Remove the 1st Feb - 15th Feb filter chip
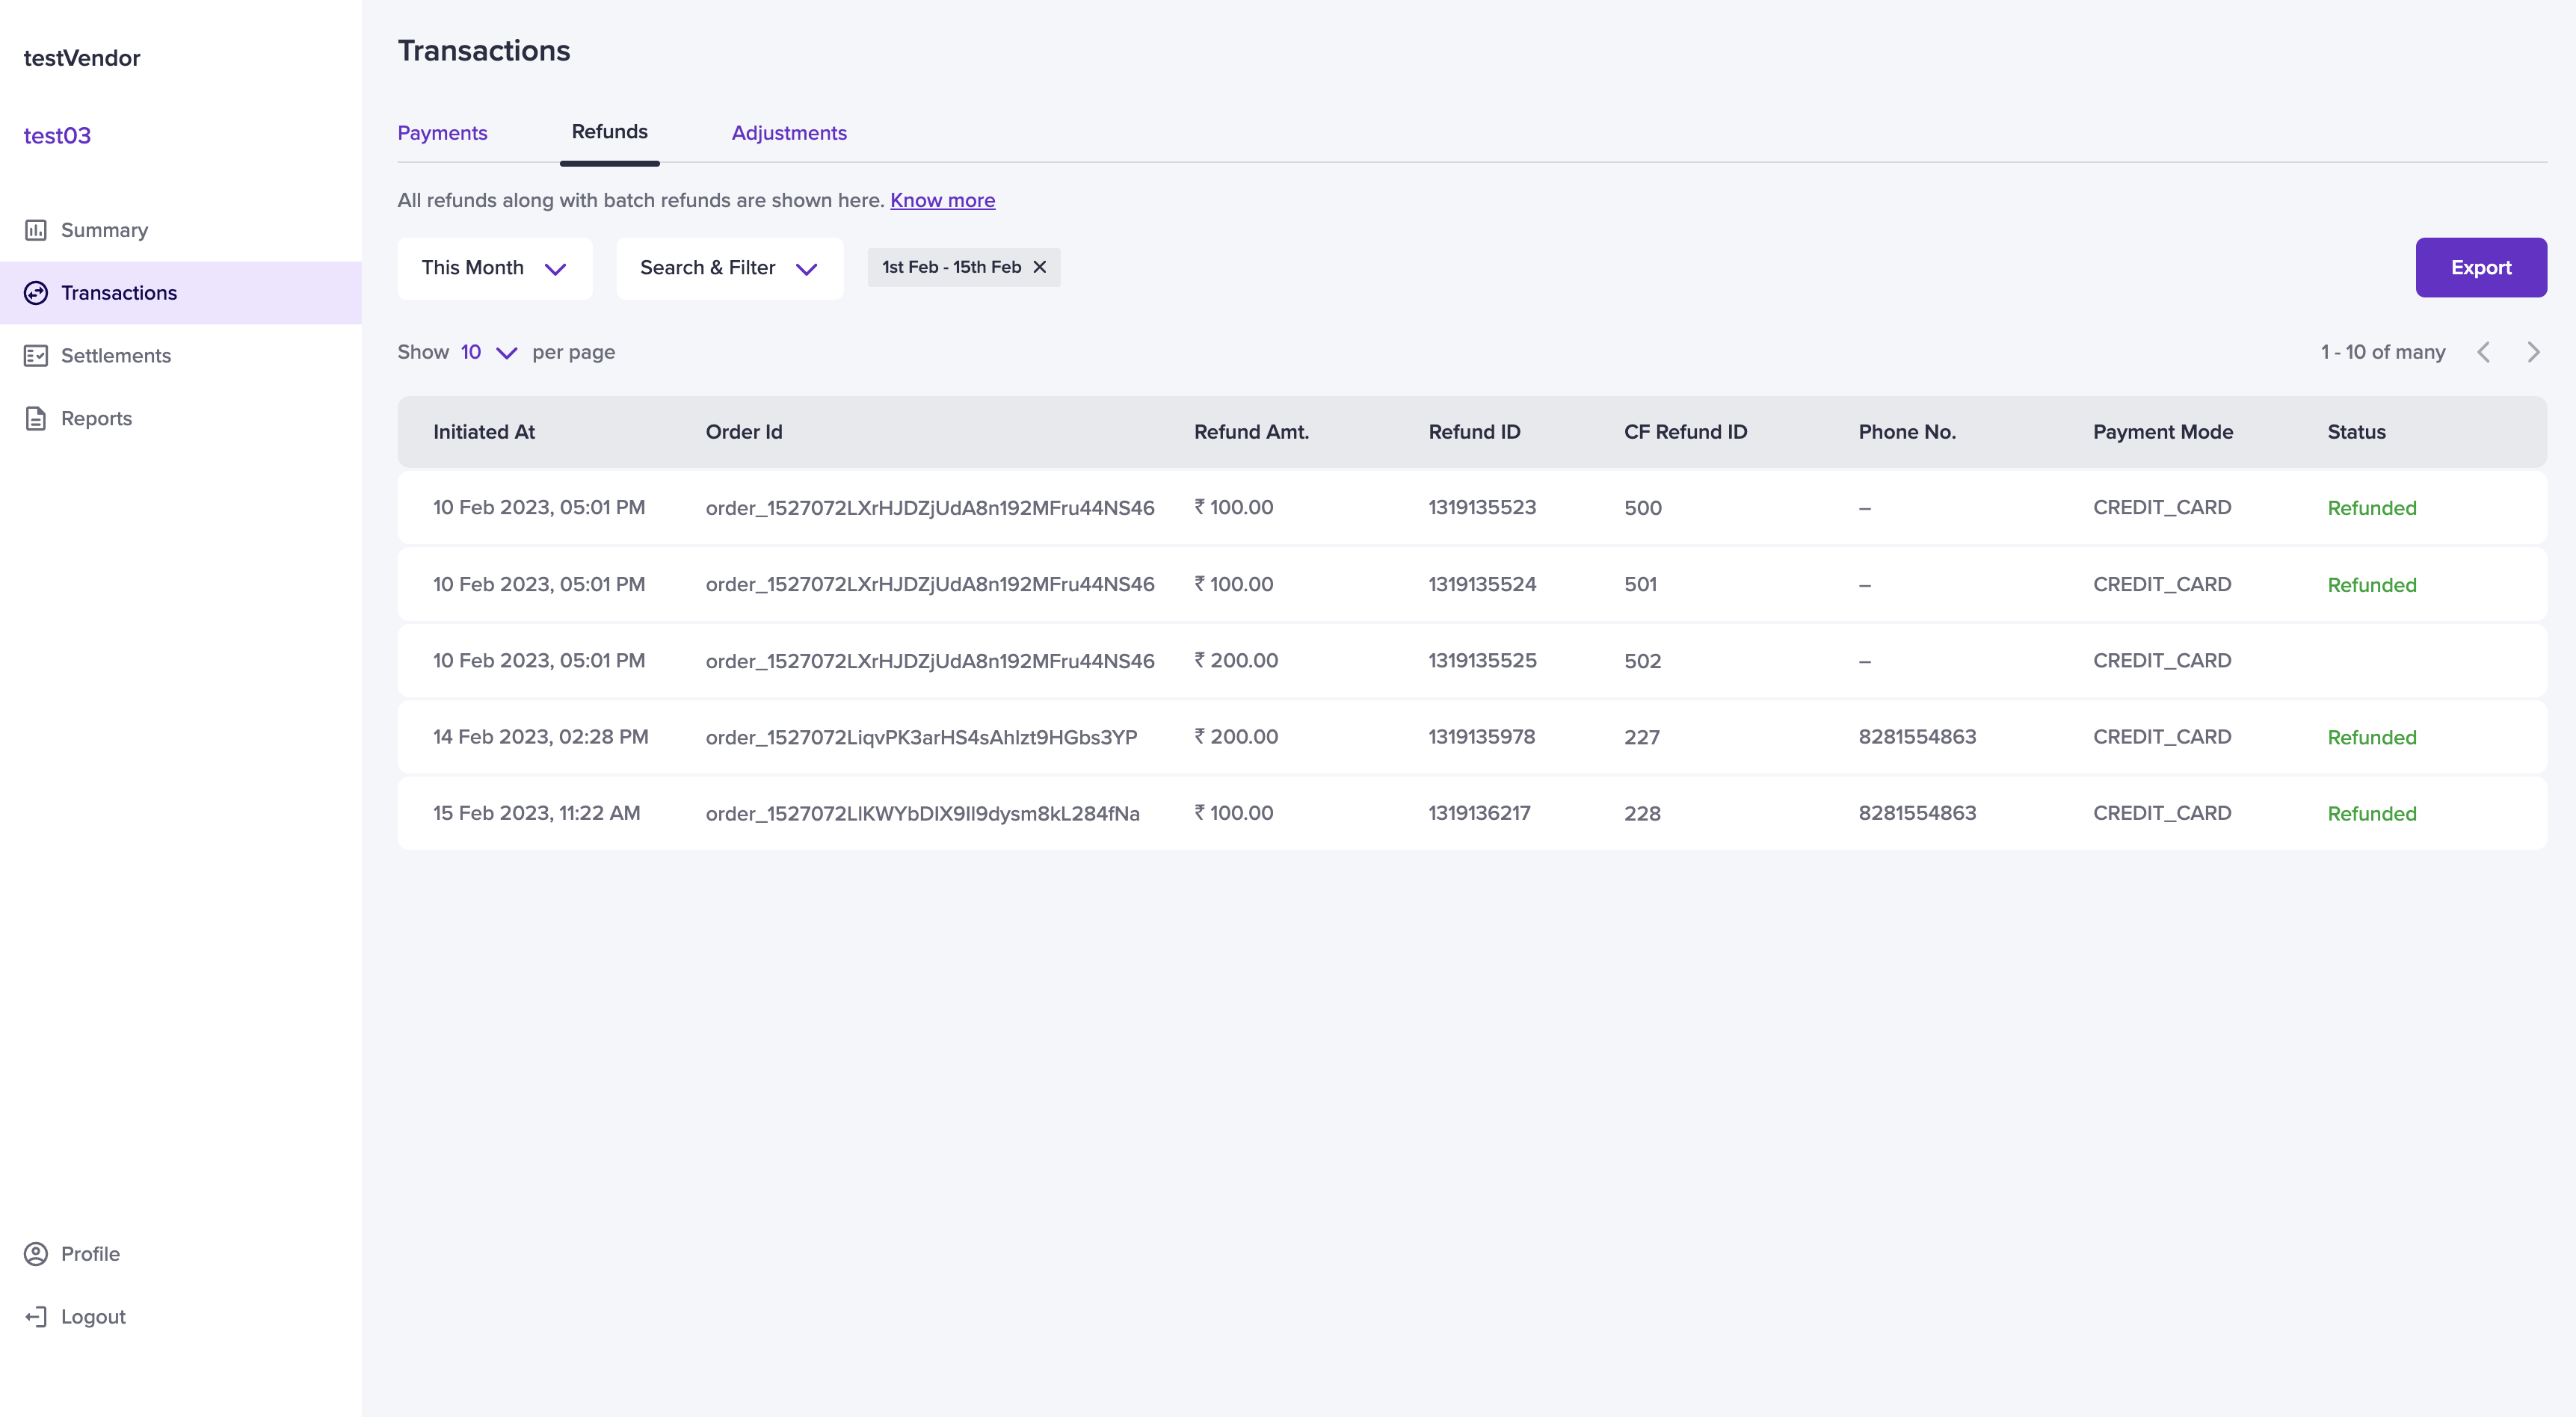This screenshot has width=2576, height=1417. (x=1040, y=267)
